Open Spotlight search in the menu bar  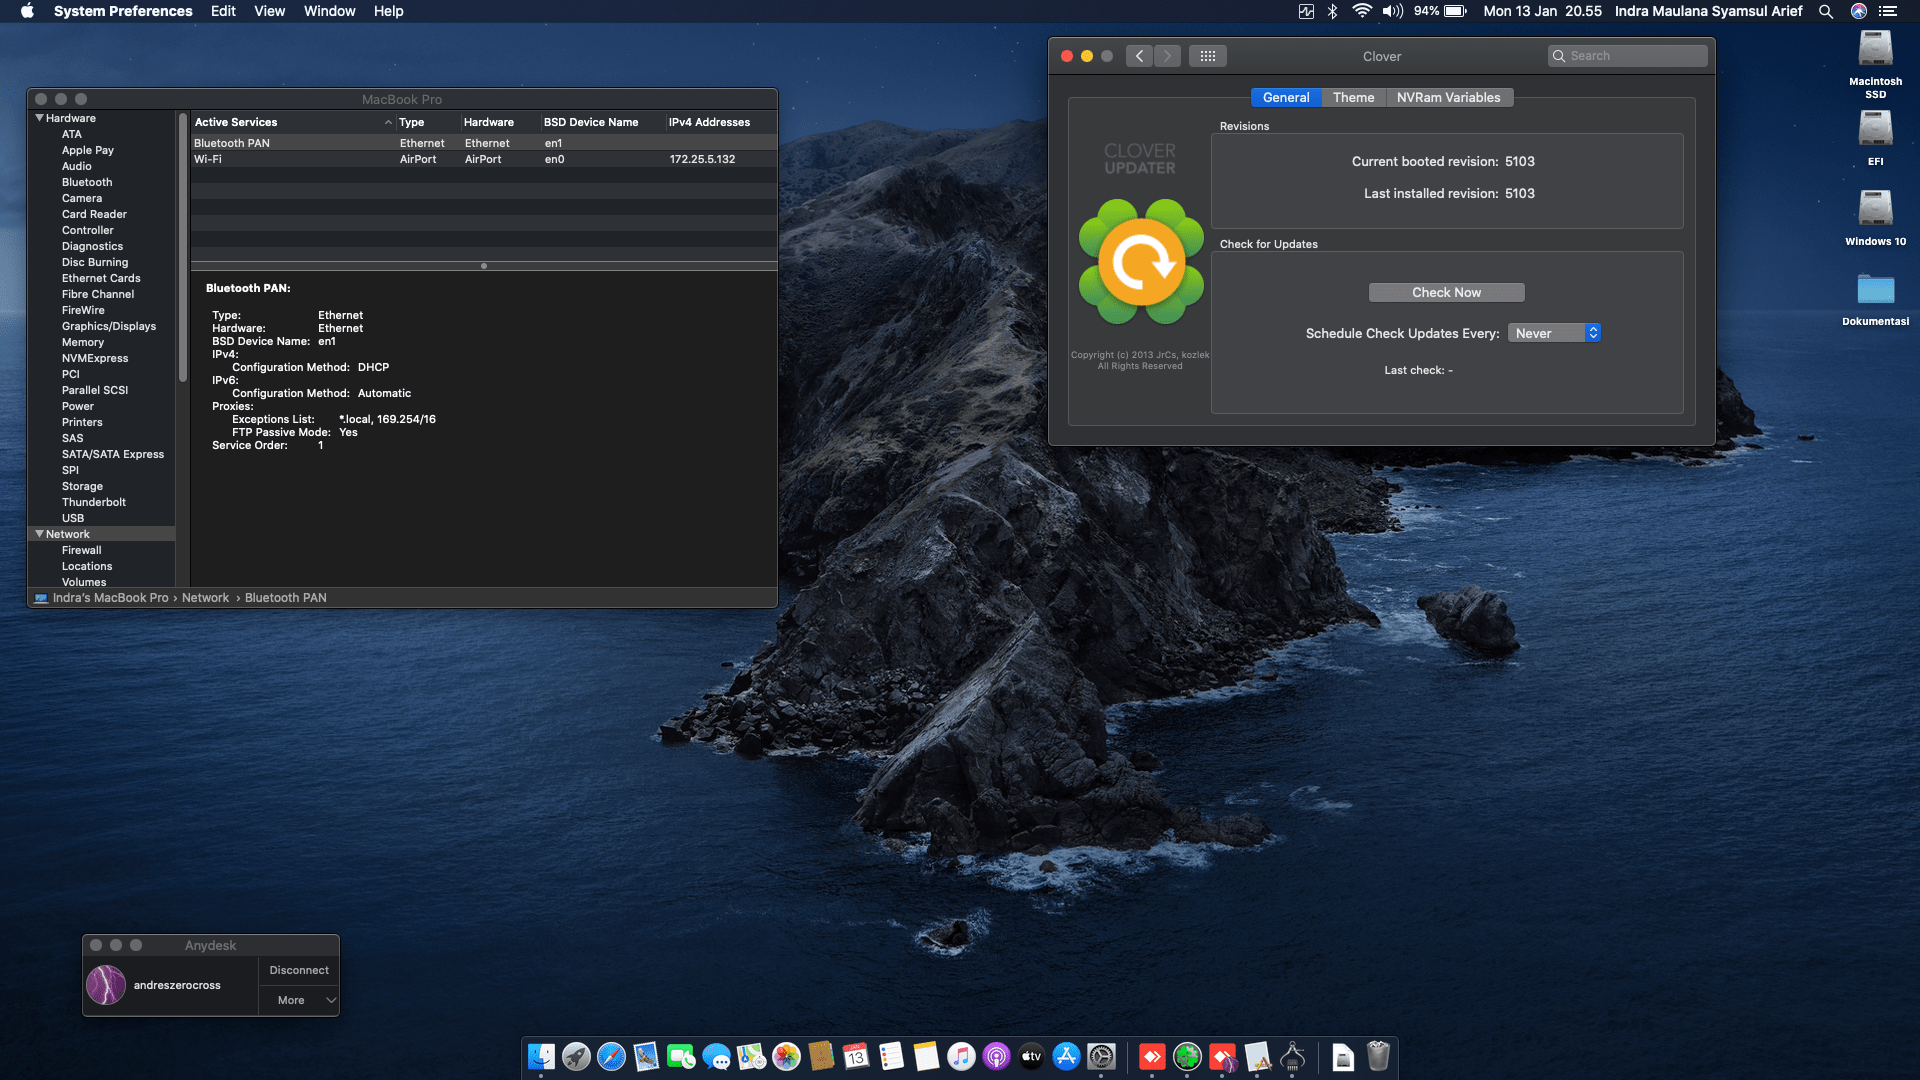coord(1826,11)
